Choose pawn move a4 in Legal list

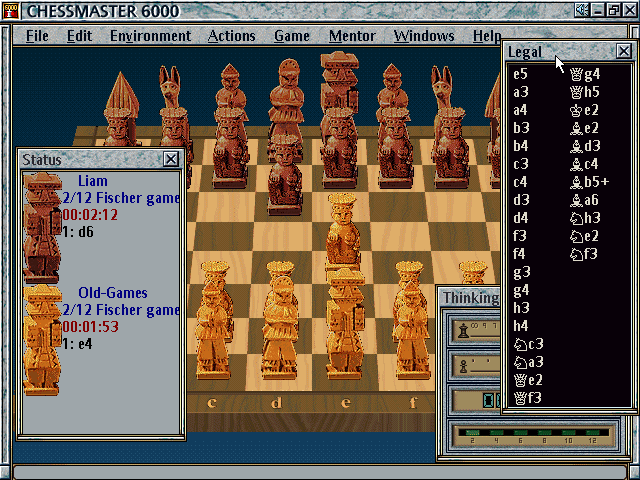(520, 110)
